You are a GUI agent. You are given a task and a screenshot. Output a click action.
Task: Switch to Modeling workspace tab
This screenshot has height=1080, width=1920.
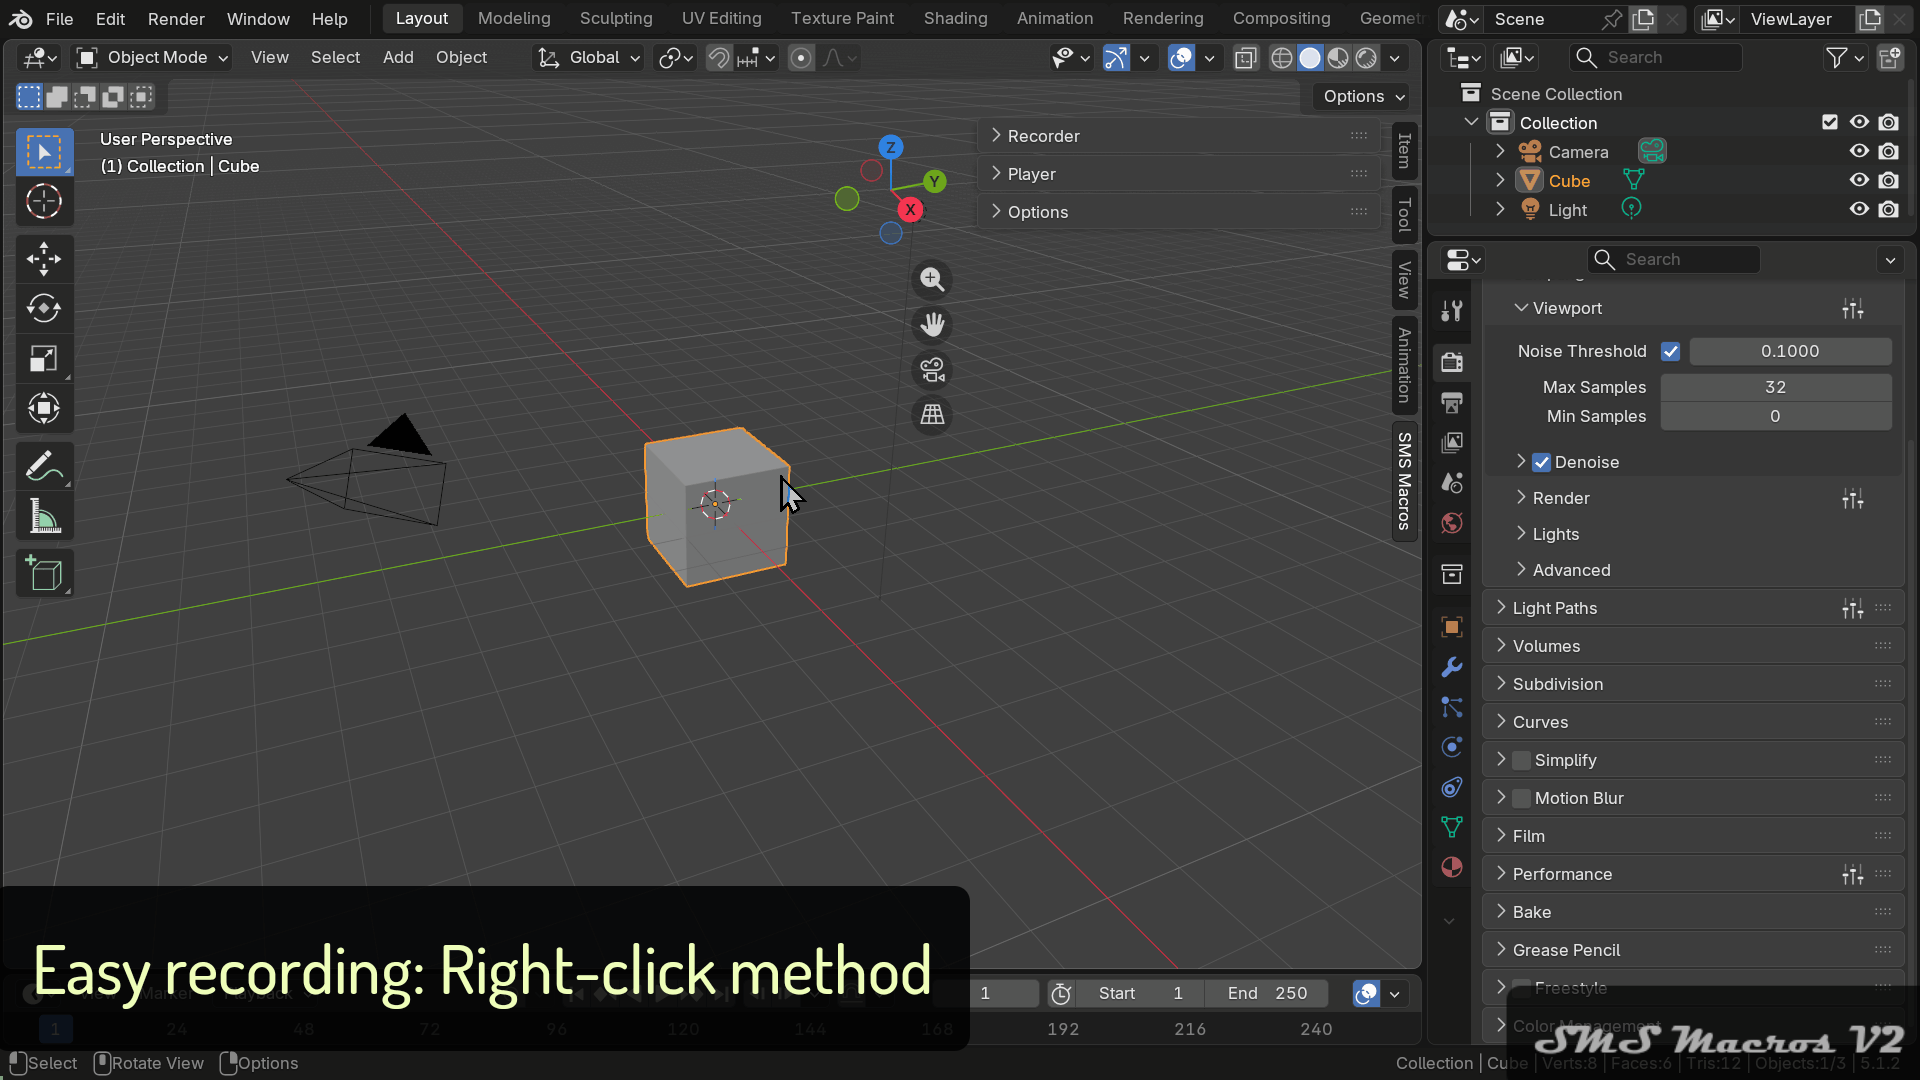pos(514,18)
